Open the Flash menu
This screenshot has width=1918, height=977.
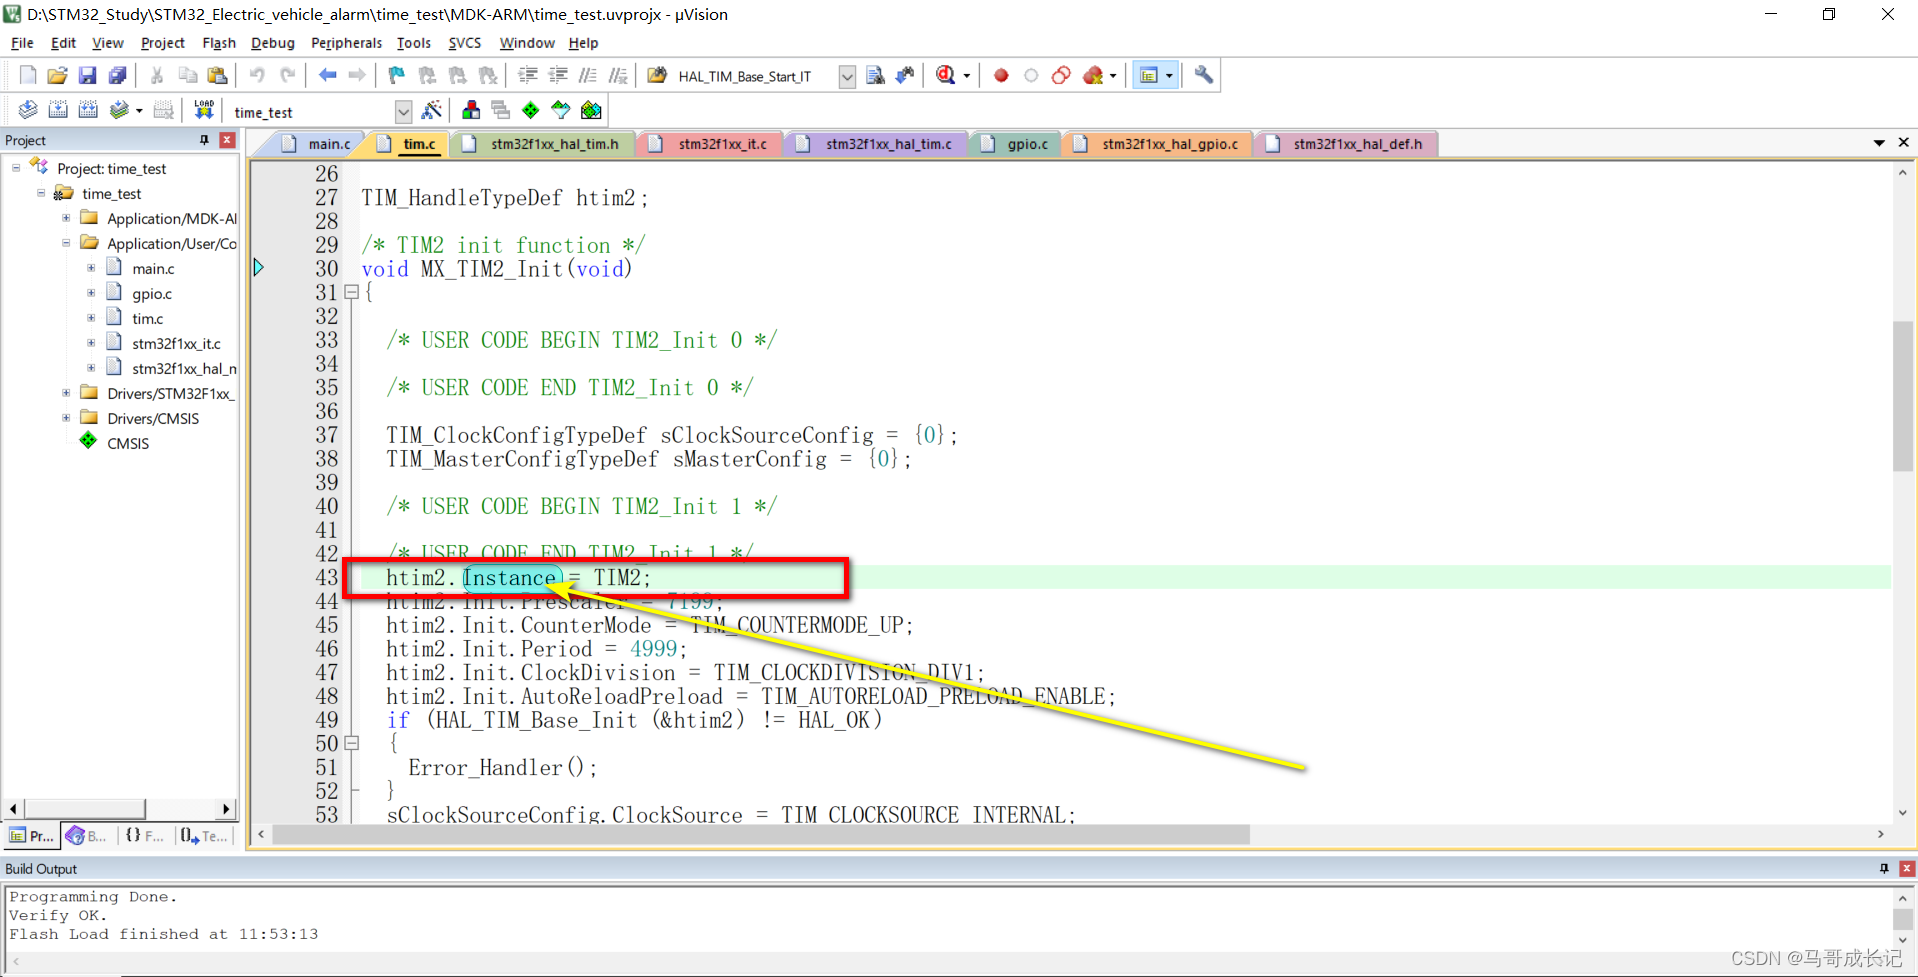click(218, 43)
